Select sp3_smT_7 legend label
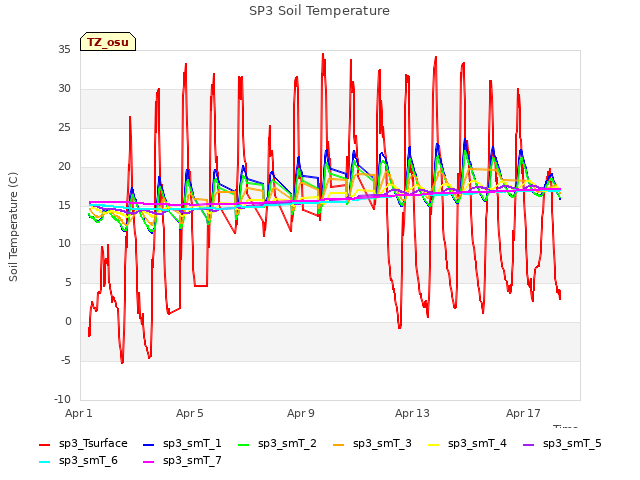This screenshot has height=480, width=640. (192, 461)
